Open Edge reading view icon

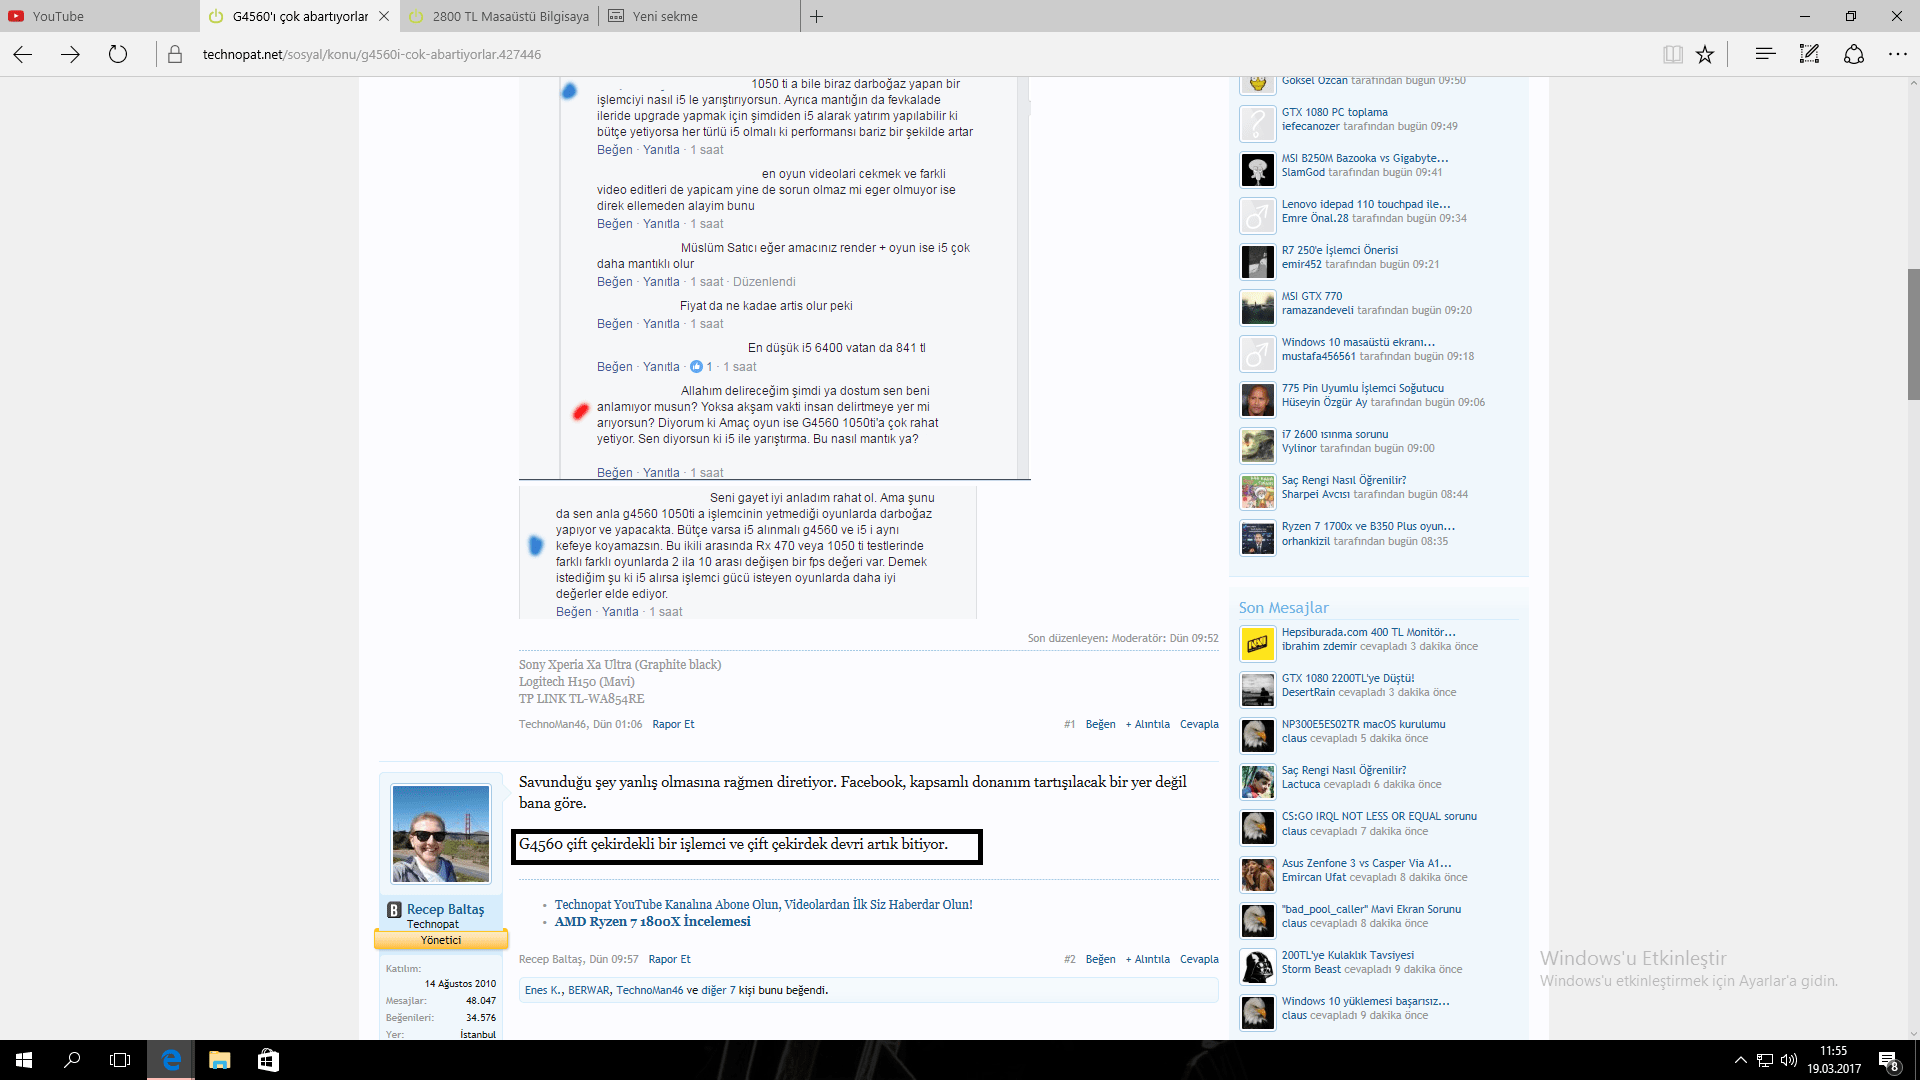click(1672, 54)
